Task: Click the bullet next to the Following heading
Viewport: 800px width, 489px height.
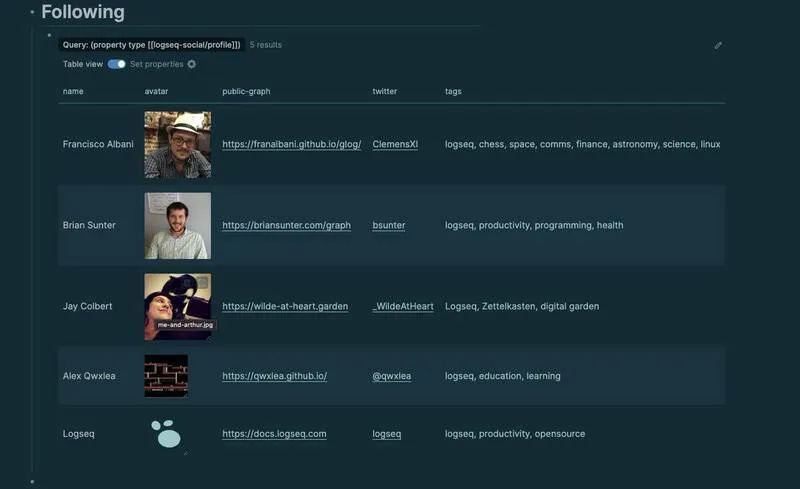Action: 32,12
